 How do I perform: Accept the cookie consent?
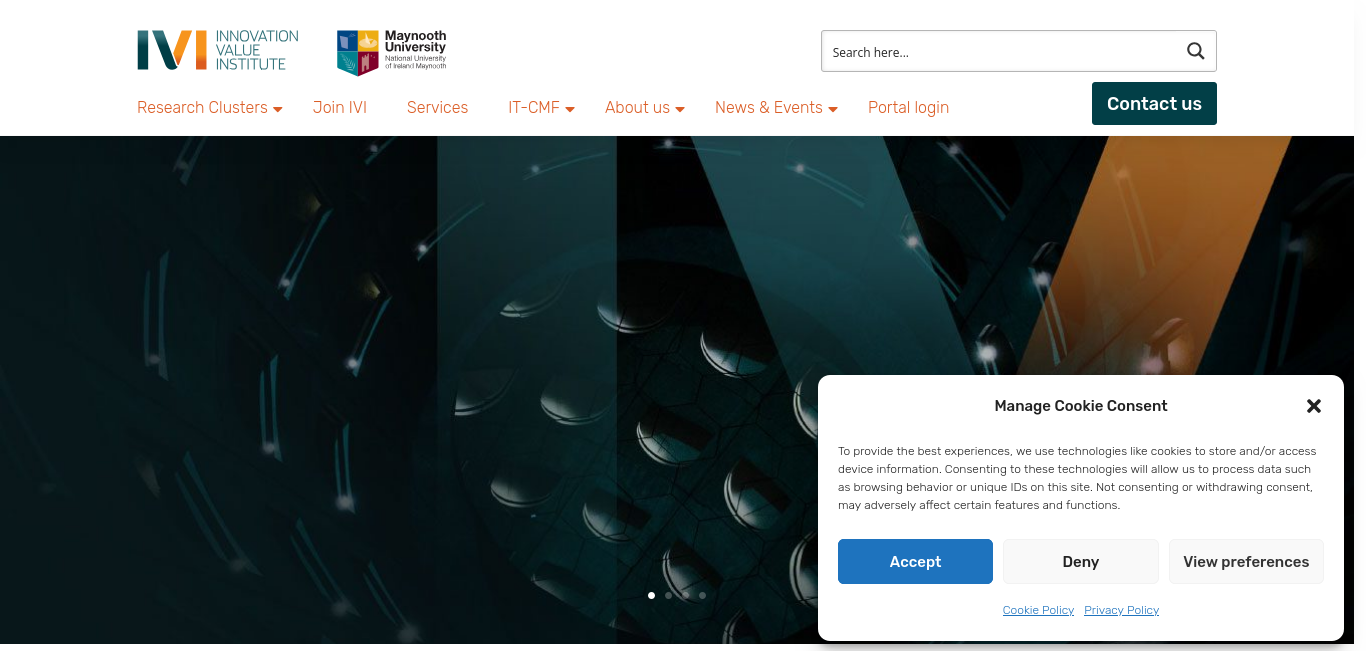pos(915,562)
